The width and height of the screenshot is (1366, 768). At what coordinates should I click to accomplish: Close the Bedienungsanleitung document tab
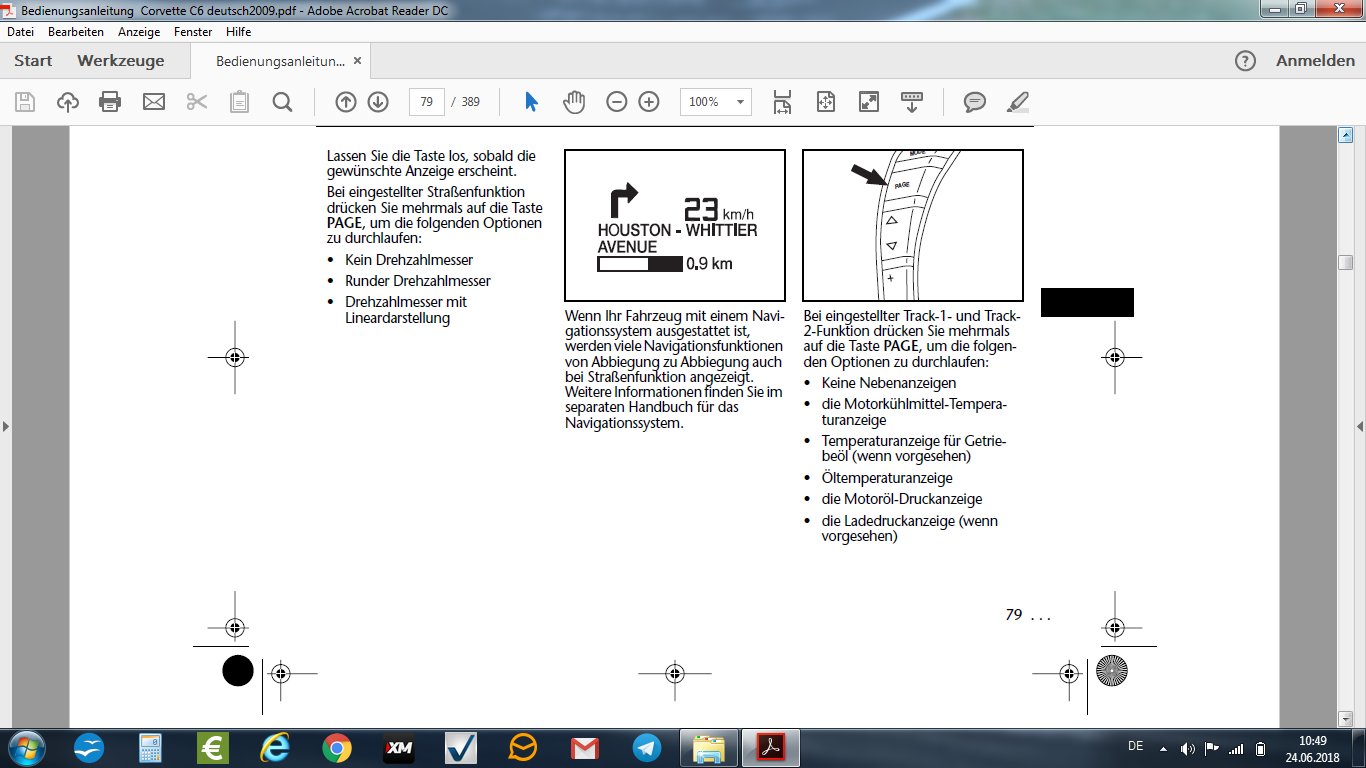(354, 61)
